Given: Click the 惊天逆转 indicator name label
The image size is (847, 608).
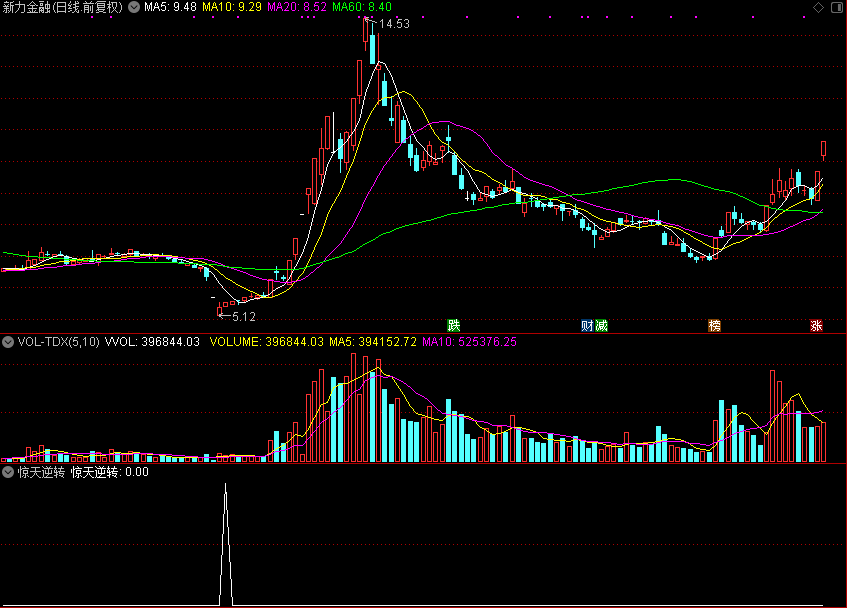Looking at the screenshot, I should tap(41, 472).
